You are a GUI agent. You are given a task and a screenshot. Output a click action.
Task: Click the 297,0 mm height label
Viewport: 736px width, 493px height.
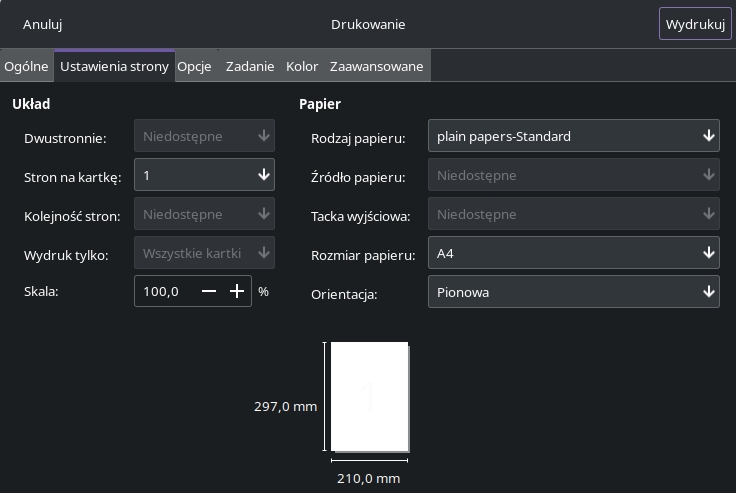285,406
